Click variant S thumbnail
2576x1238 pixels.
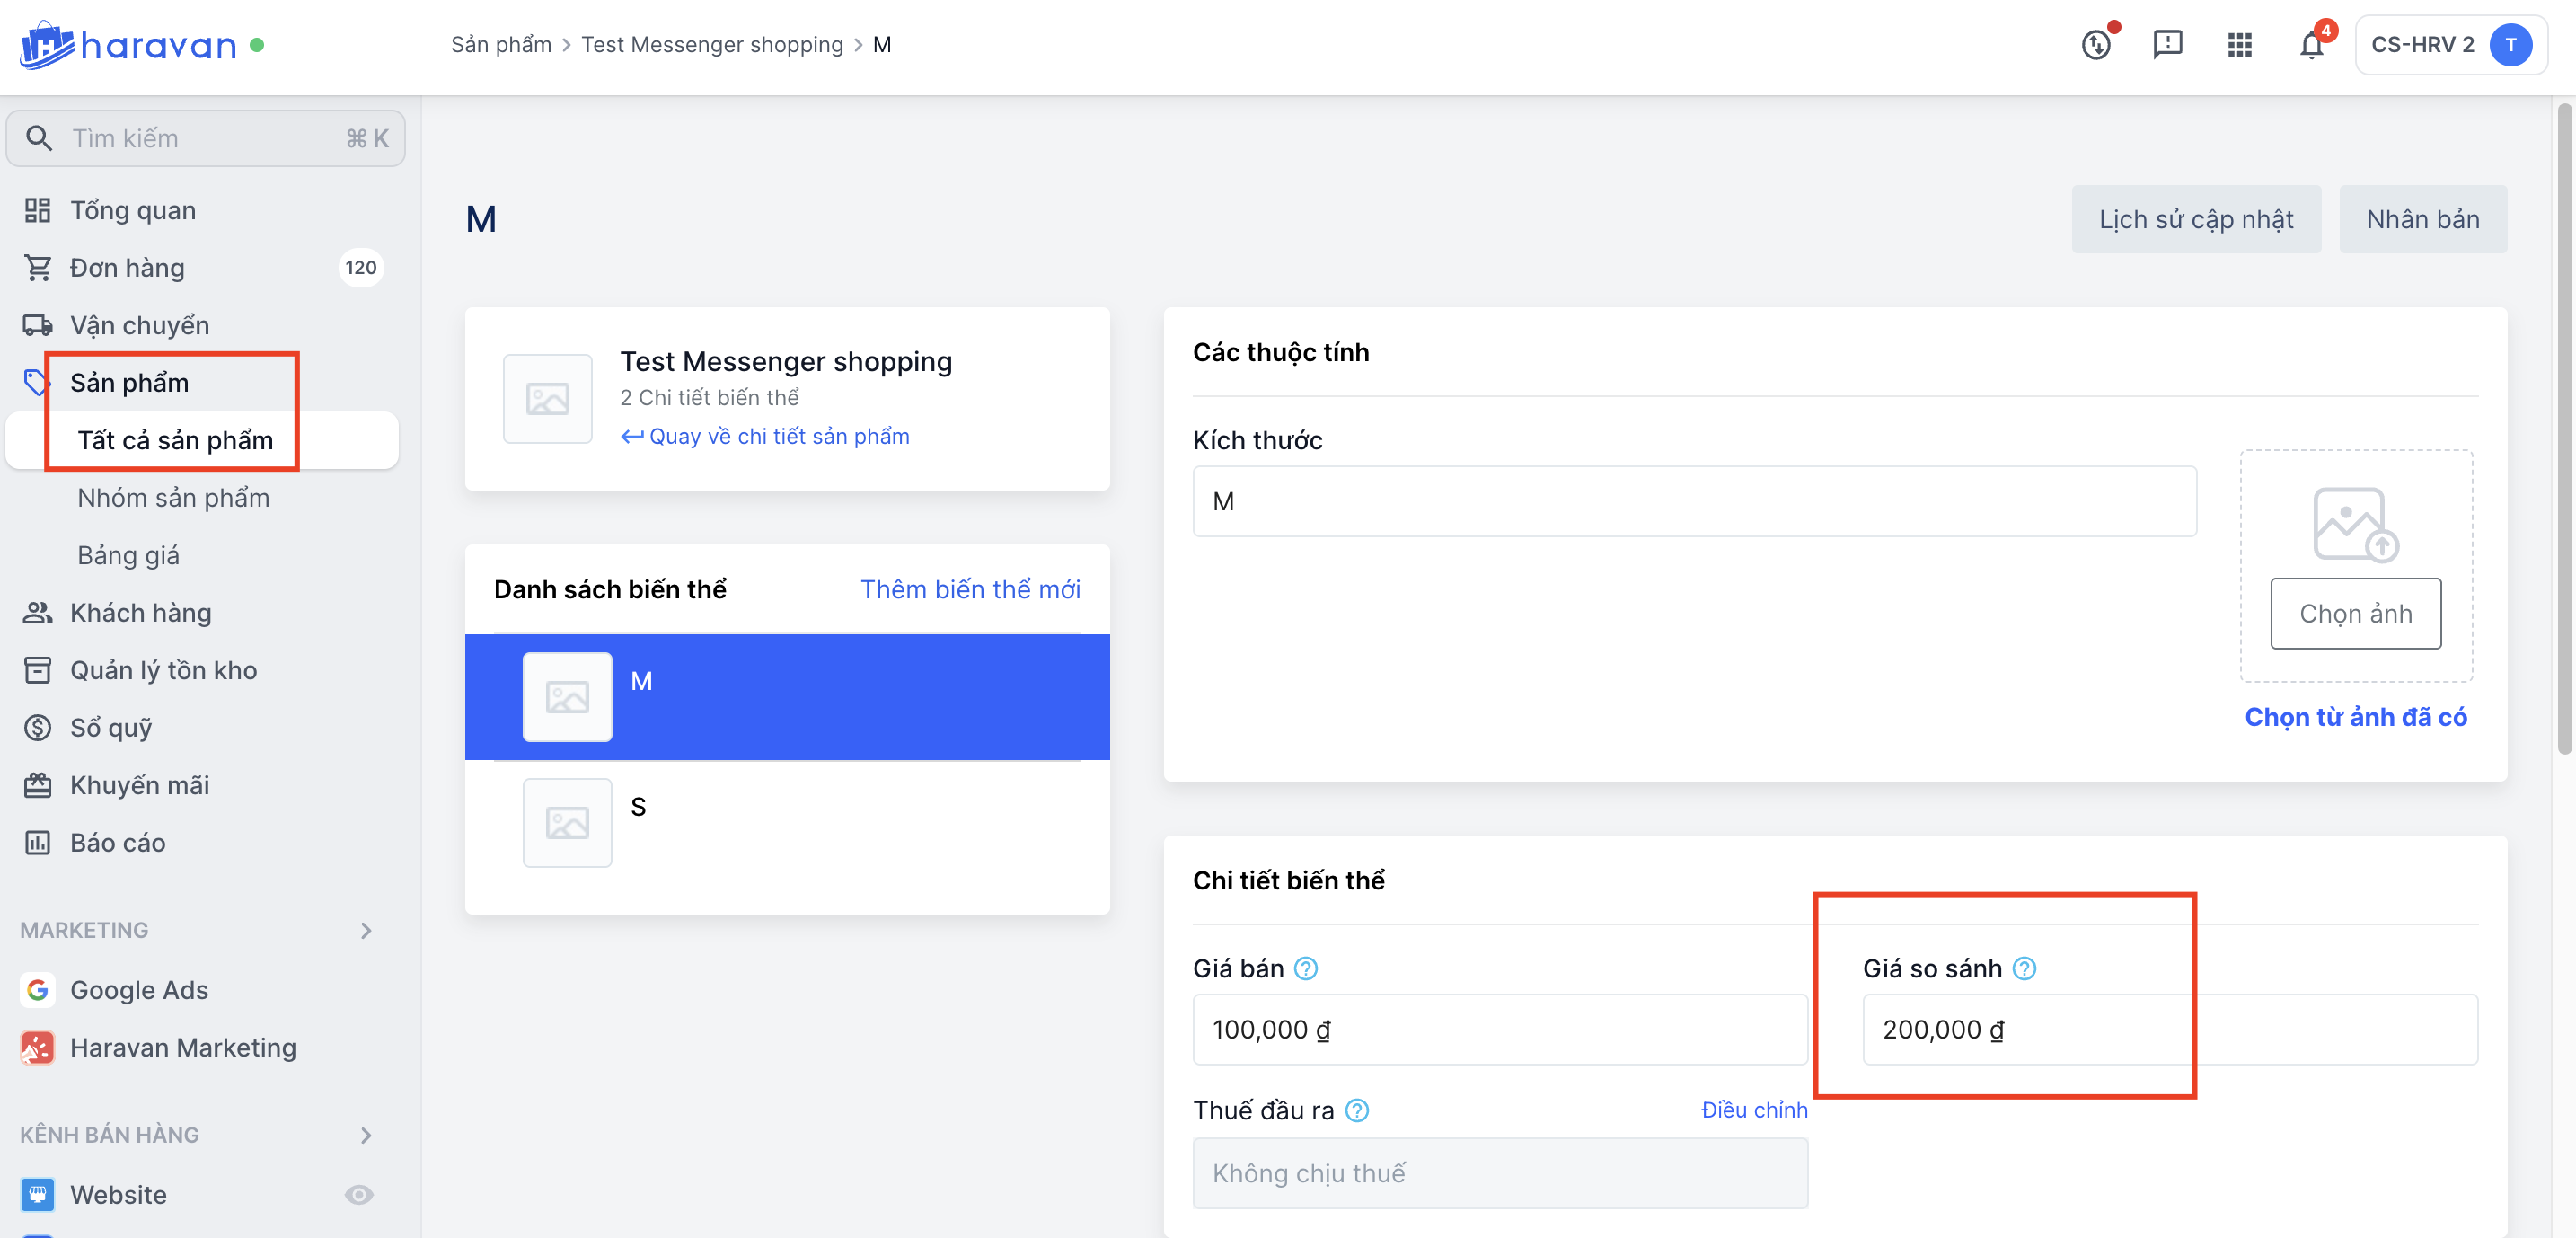[567, 823]
